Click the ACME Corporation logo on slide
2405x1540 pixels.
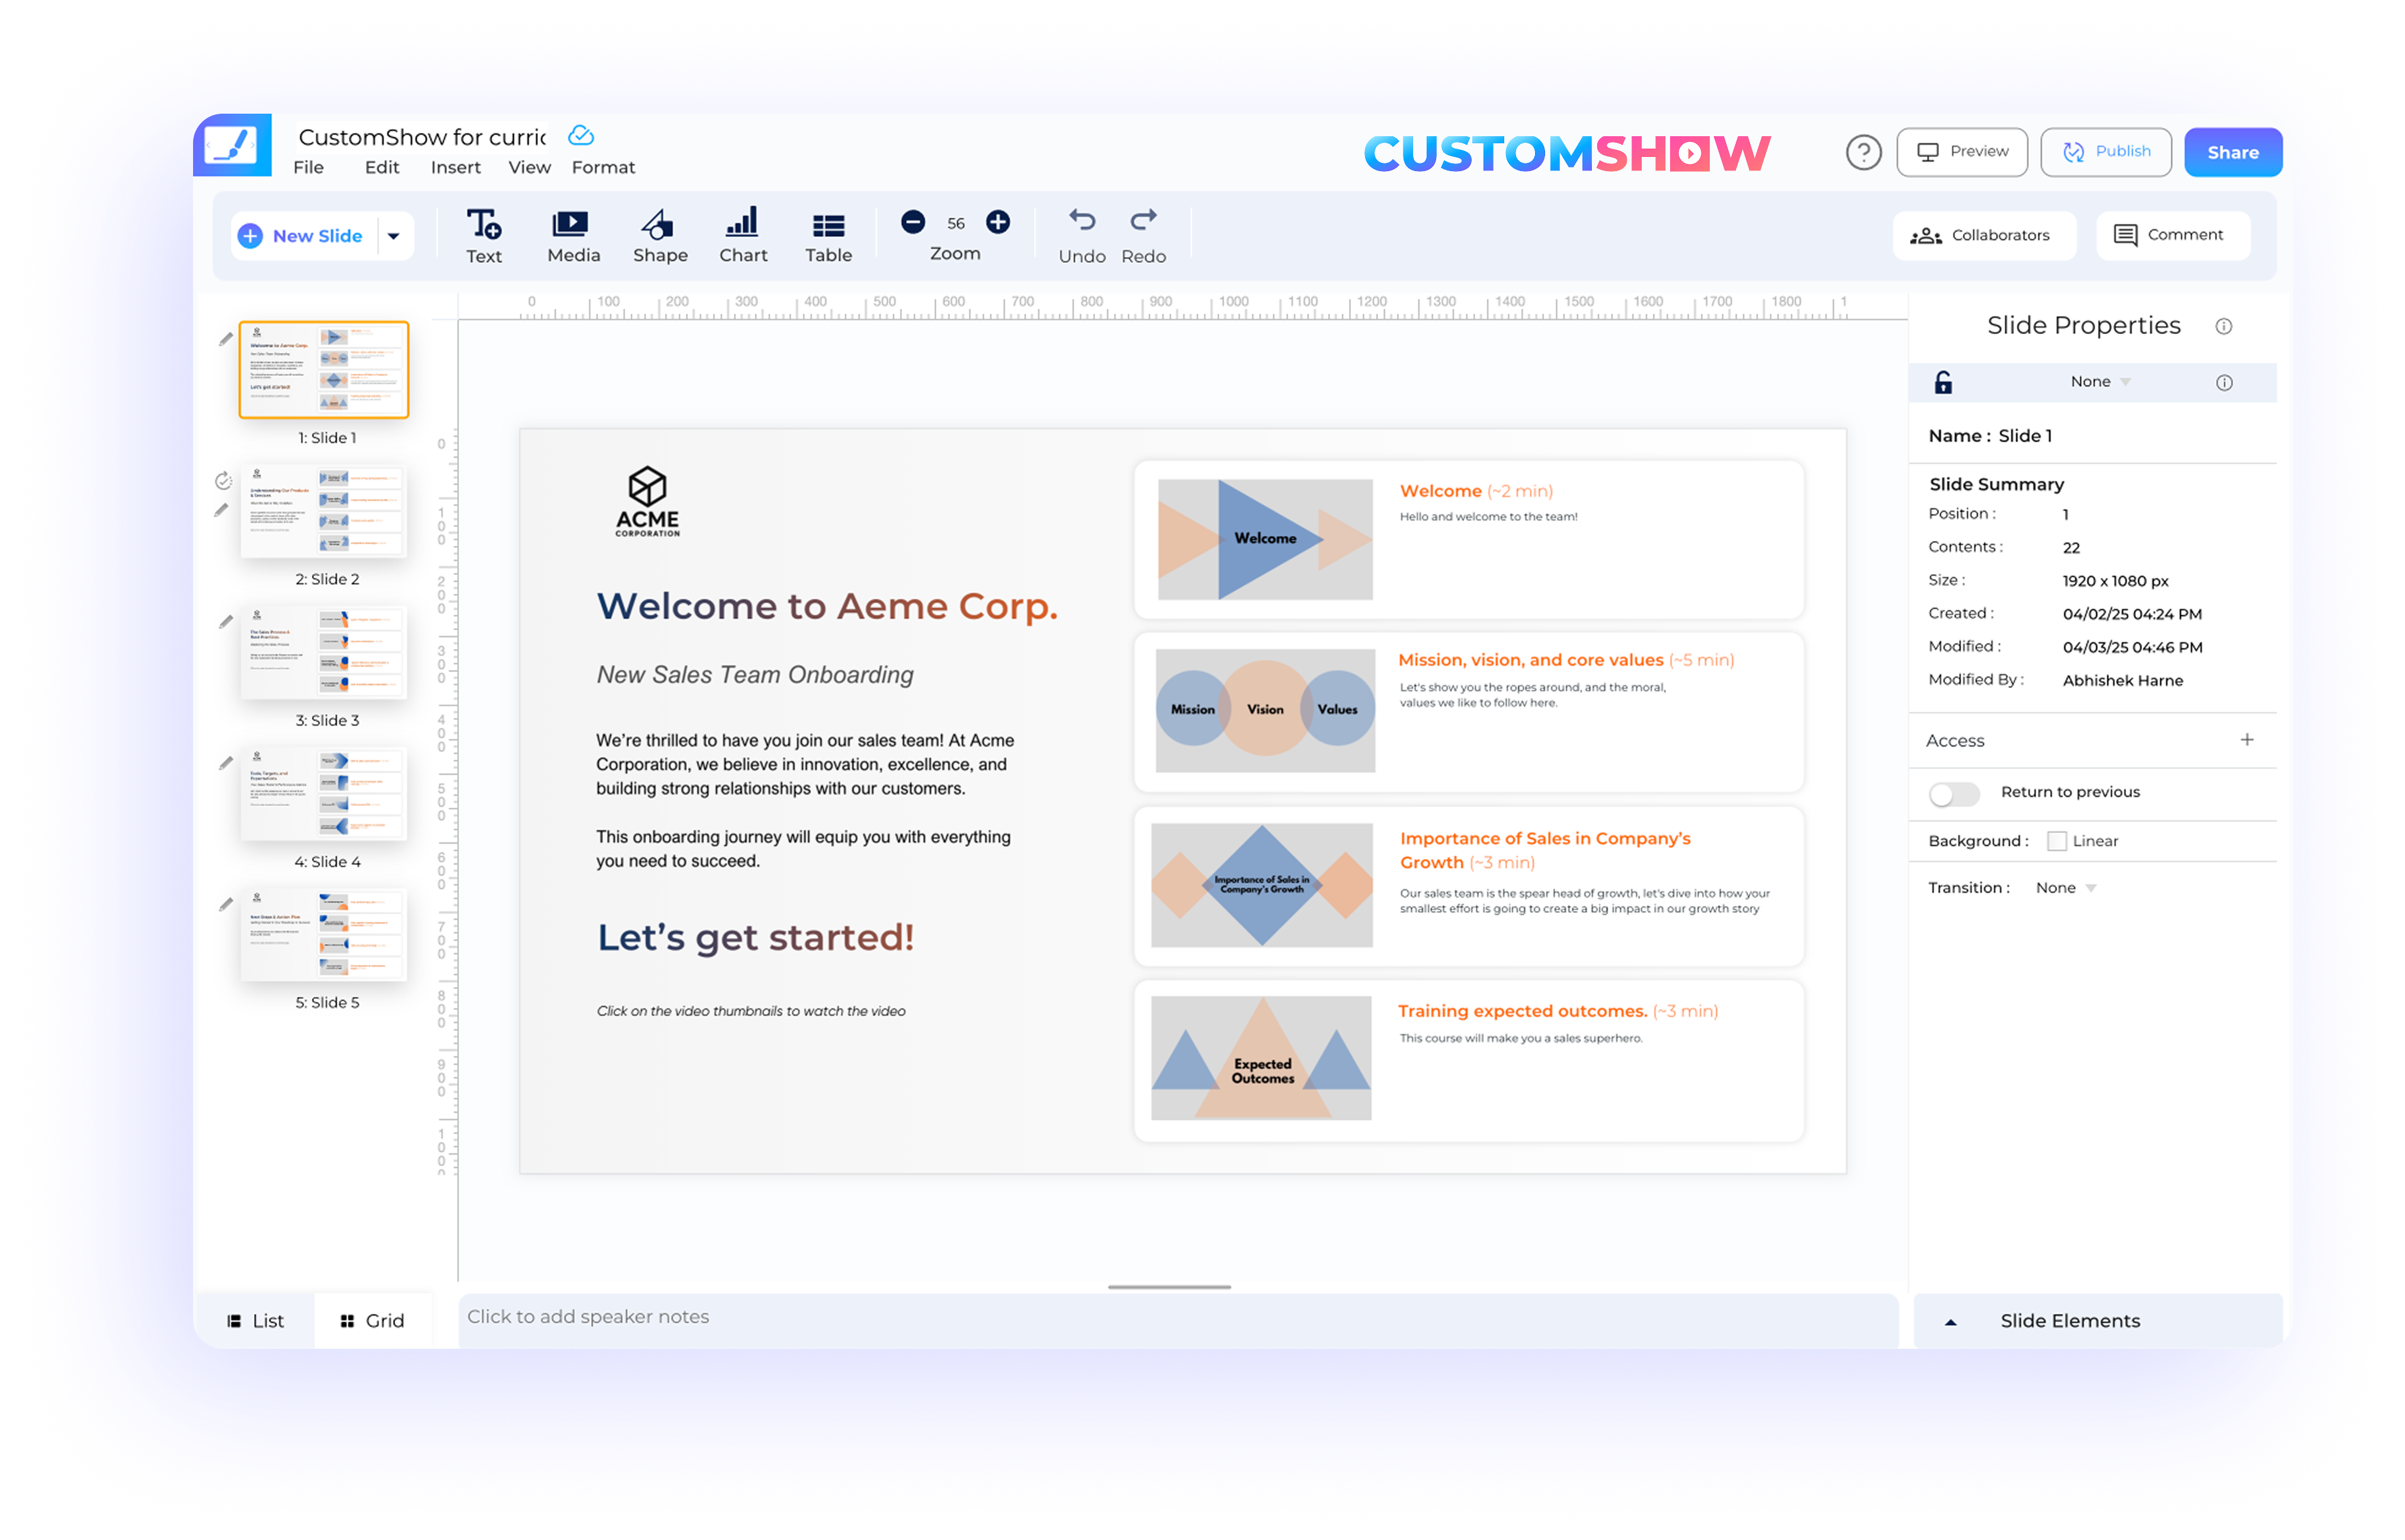pos(647,501)
